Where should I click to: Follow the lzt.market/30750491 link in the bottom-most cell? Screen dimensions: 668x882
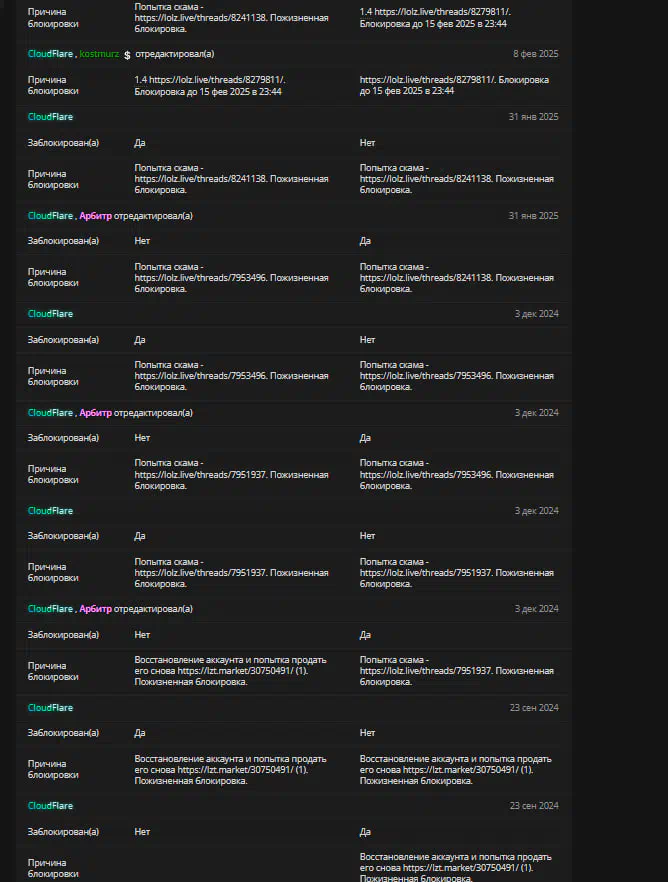pos(460,868)
